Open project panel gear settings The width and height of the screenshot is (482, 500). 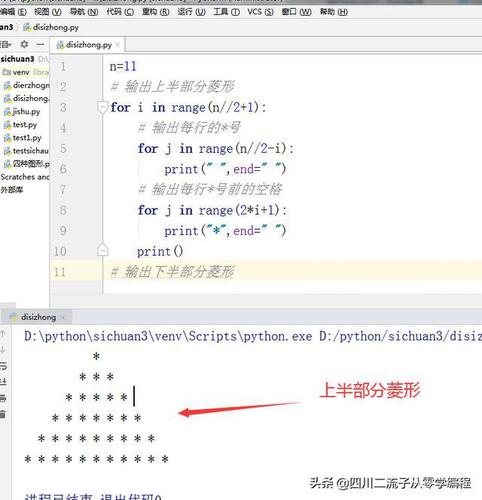point(24,44)
